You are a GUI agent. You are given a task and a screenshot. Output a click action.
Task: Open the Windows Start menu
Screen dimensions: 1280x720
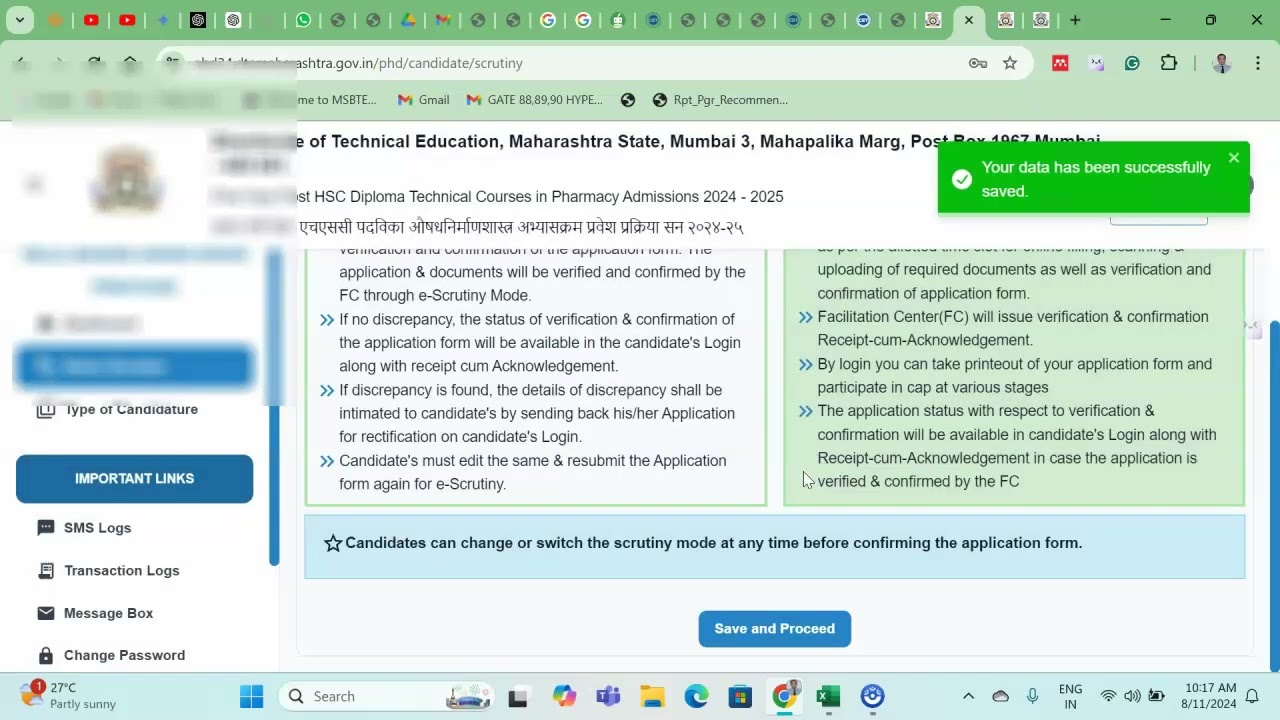[x=251, y=696]
